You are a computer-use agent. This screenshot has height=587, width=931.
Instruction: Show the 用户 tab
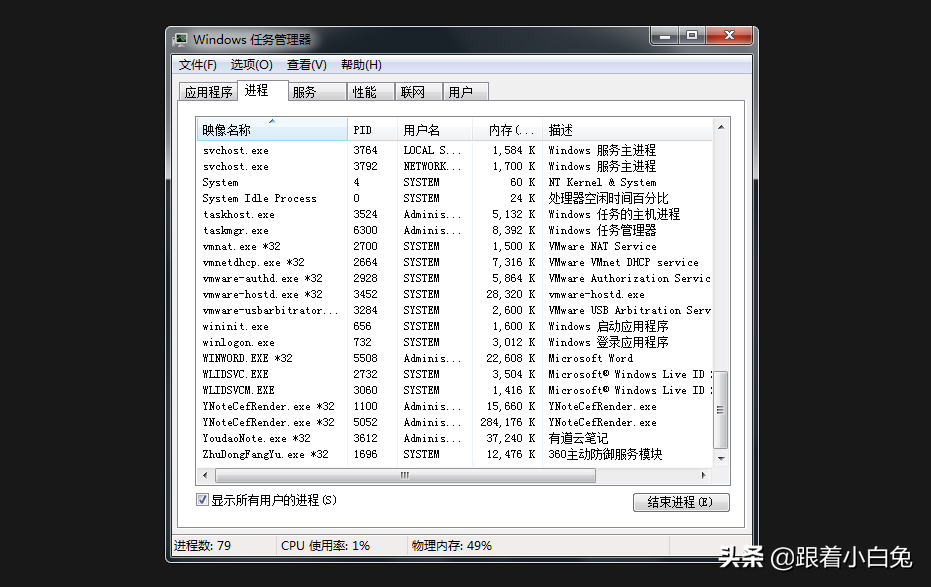[466, 92]
